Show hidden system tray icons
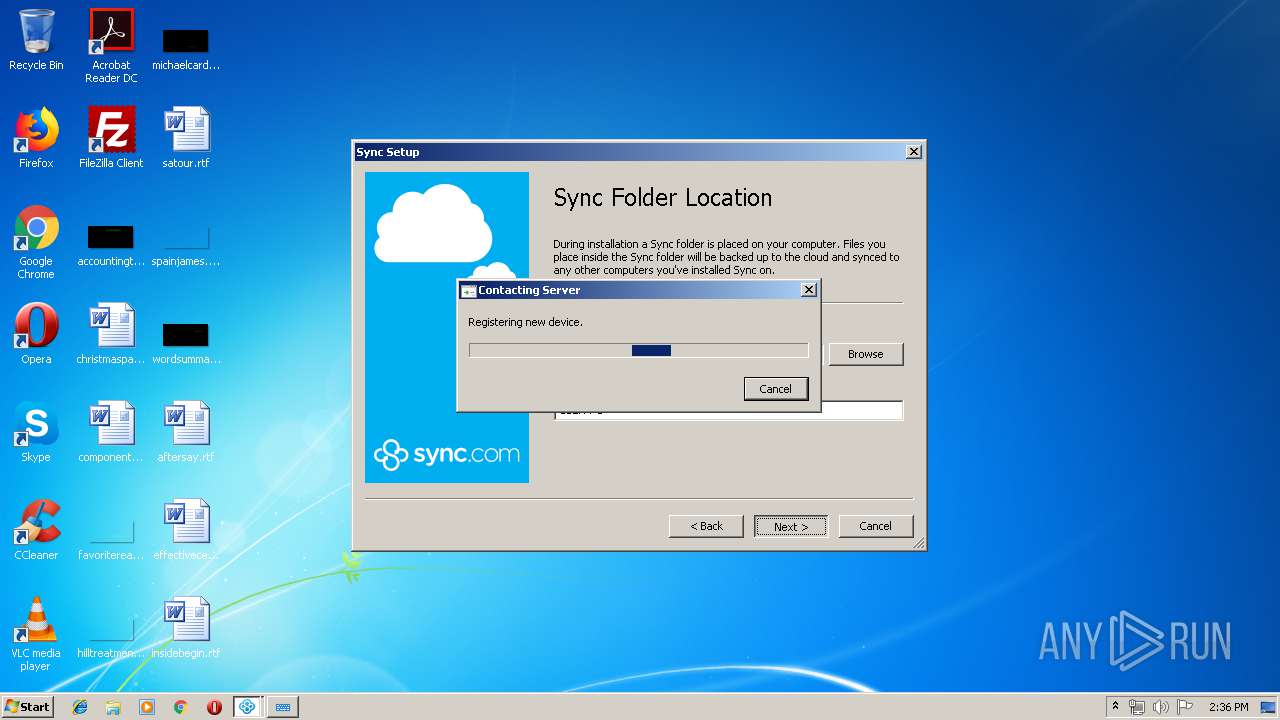This screenshot has height=720, width=1280. coord(1115,707)
